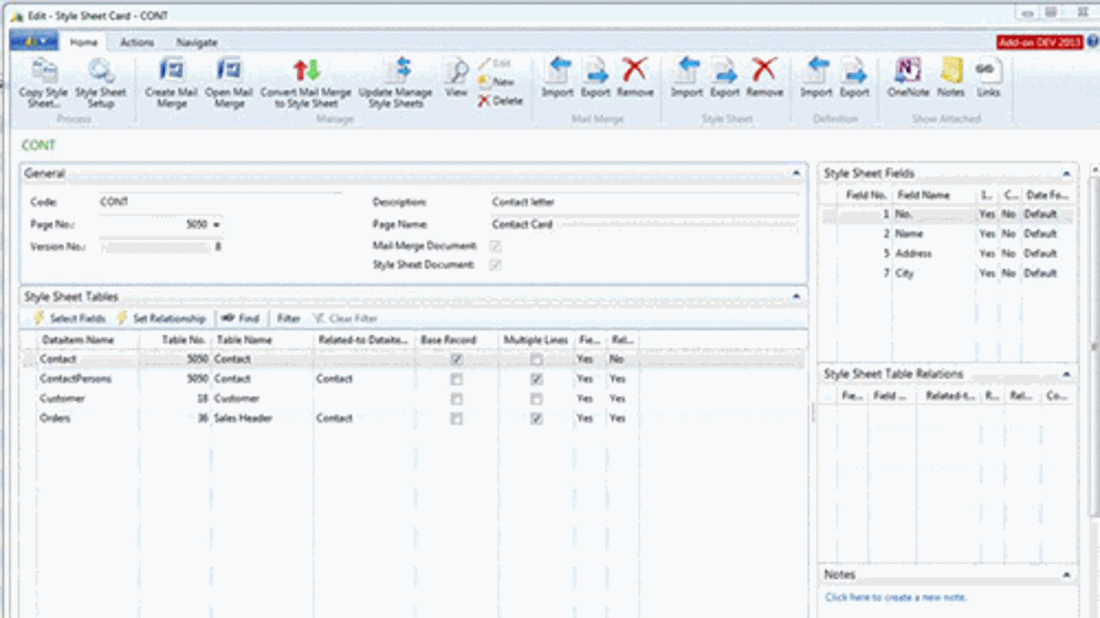Switch to the Actions ribbon tab

point(137,42)
